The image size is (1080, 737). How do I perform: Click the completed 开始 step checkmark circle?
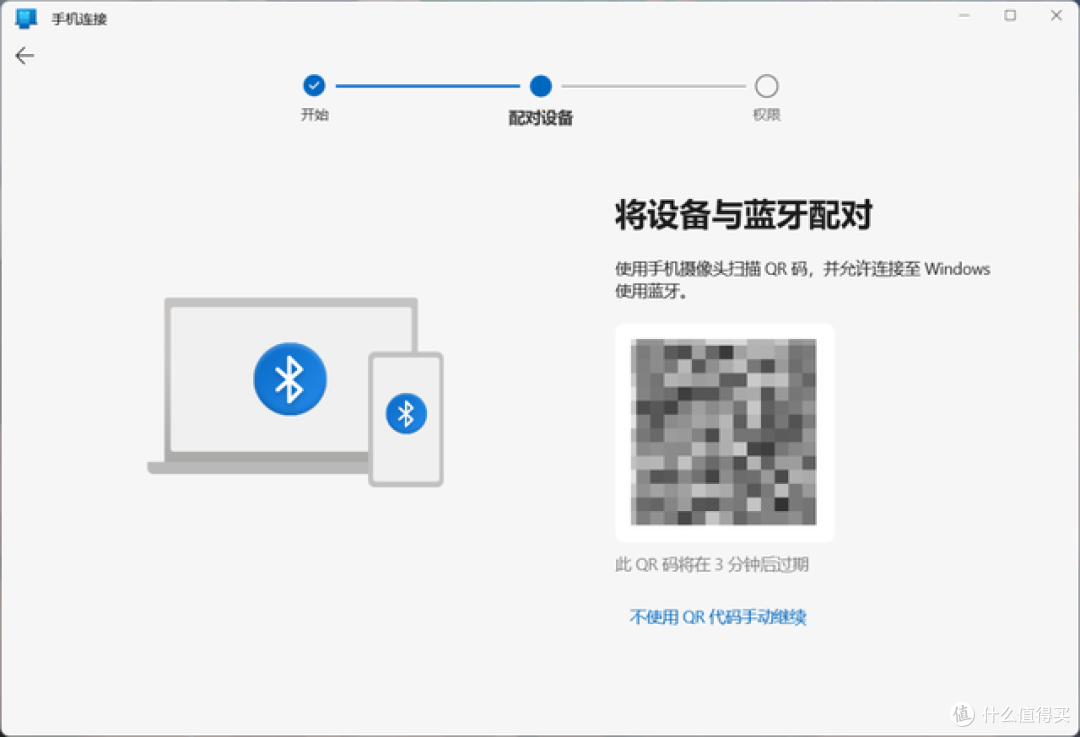pyautogui.click(x=314, y=85)
